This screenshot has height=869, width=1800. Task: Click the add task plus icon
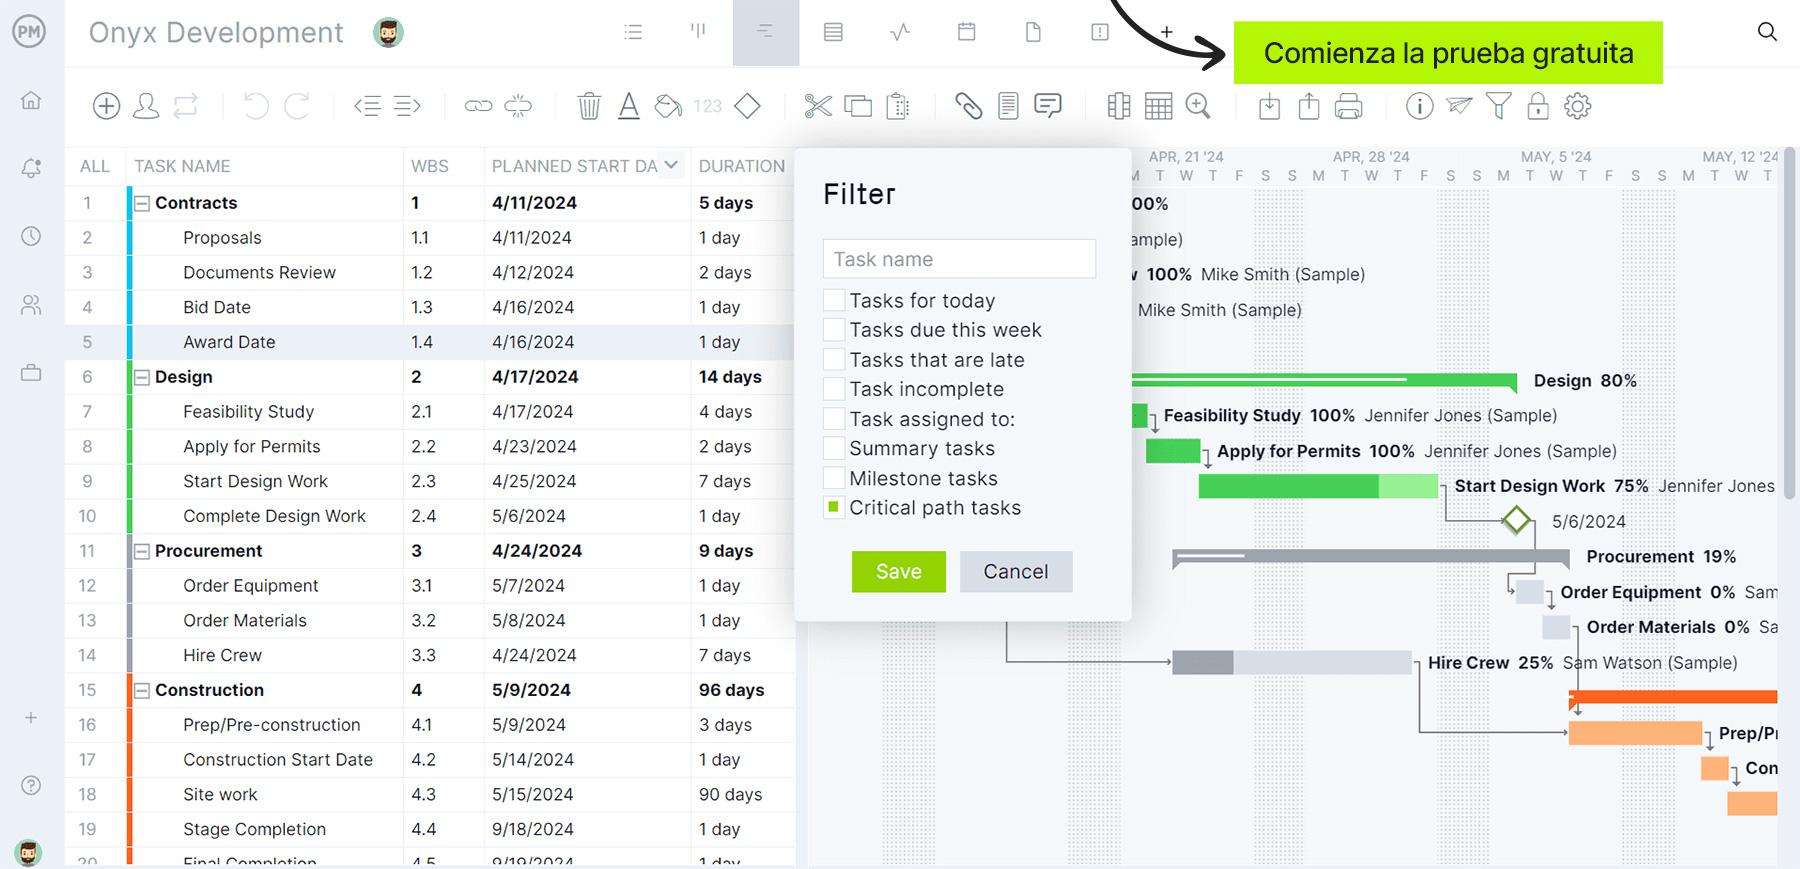(x=106, y=106)
